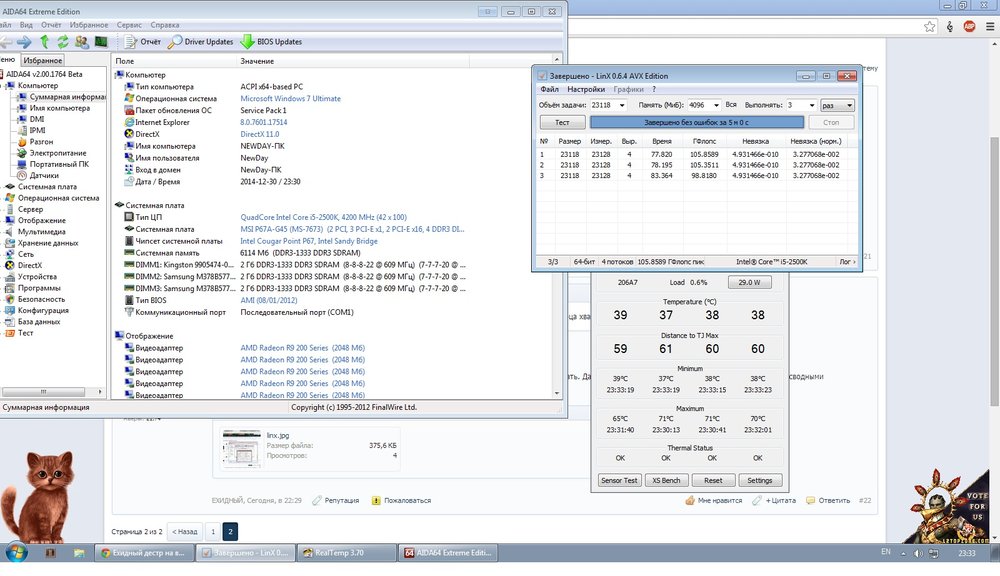This screenshot has height=576, width=1000.
Task: Click the green Refresh arrows toolbar icon
Action: (63, 42)
